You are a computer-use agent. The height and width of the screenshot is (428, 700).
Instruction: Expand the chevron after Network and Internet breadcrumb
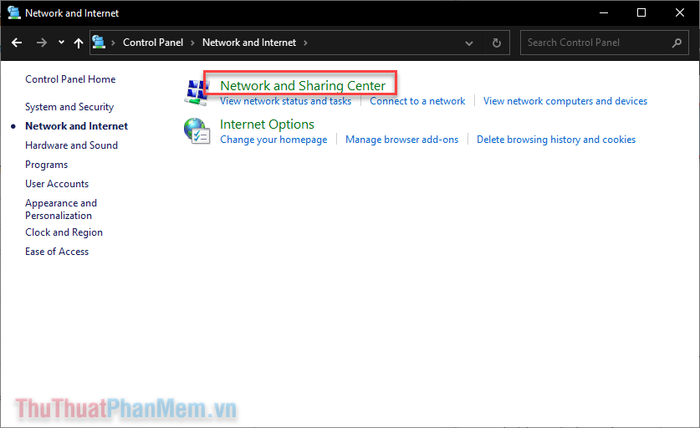pyautogui.click(x=305, y=43)
